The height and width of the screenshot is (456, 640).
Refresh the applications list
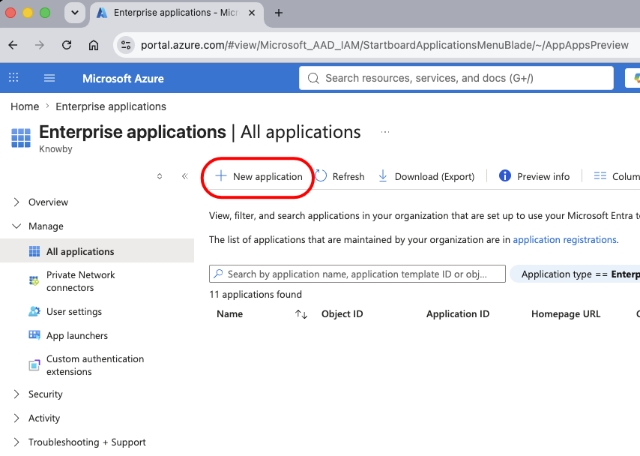[340, 176]
